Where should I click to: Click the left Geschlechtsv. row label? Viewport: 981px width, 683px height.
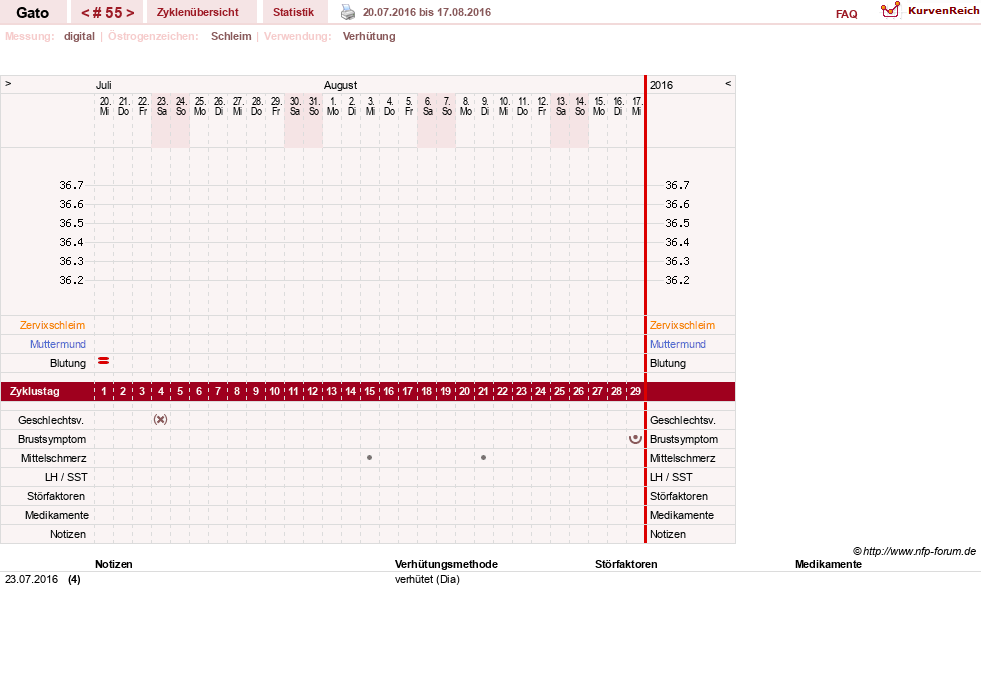point(51,420)
